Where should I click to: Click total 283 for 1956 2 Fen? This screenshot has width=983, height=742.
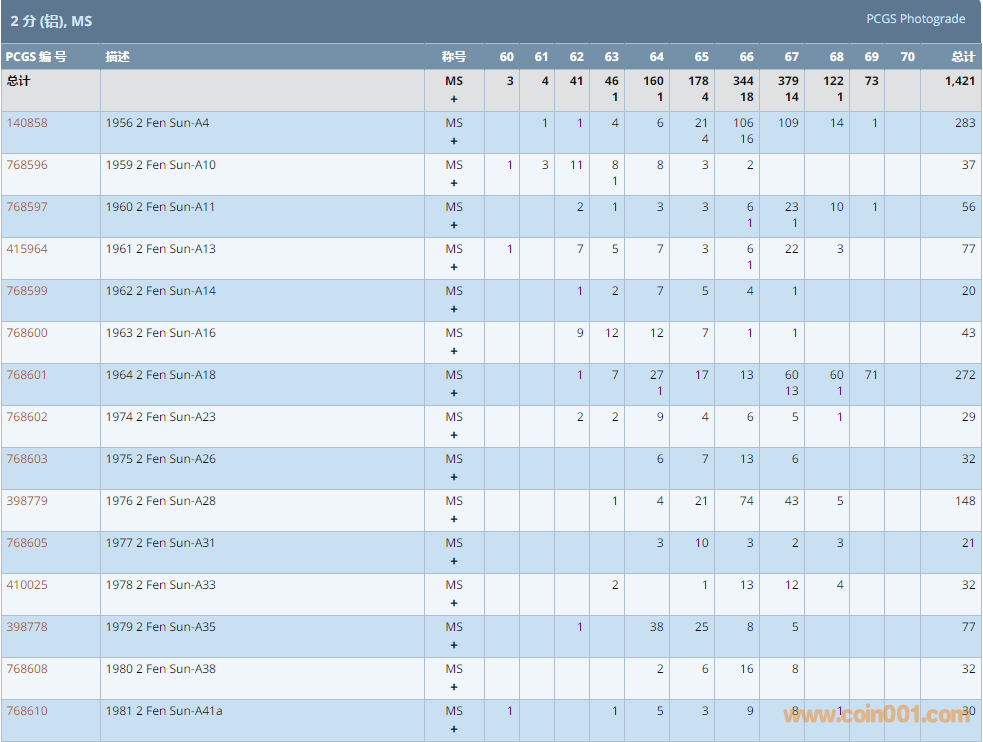tap(964, 123)
